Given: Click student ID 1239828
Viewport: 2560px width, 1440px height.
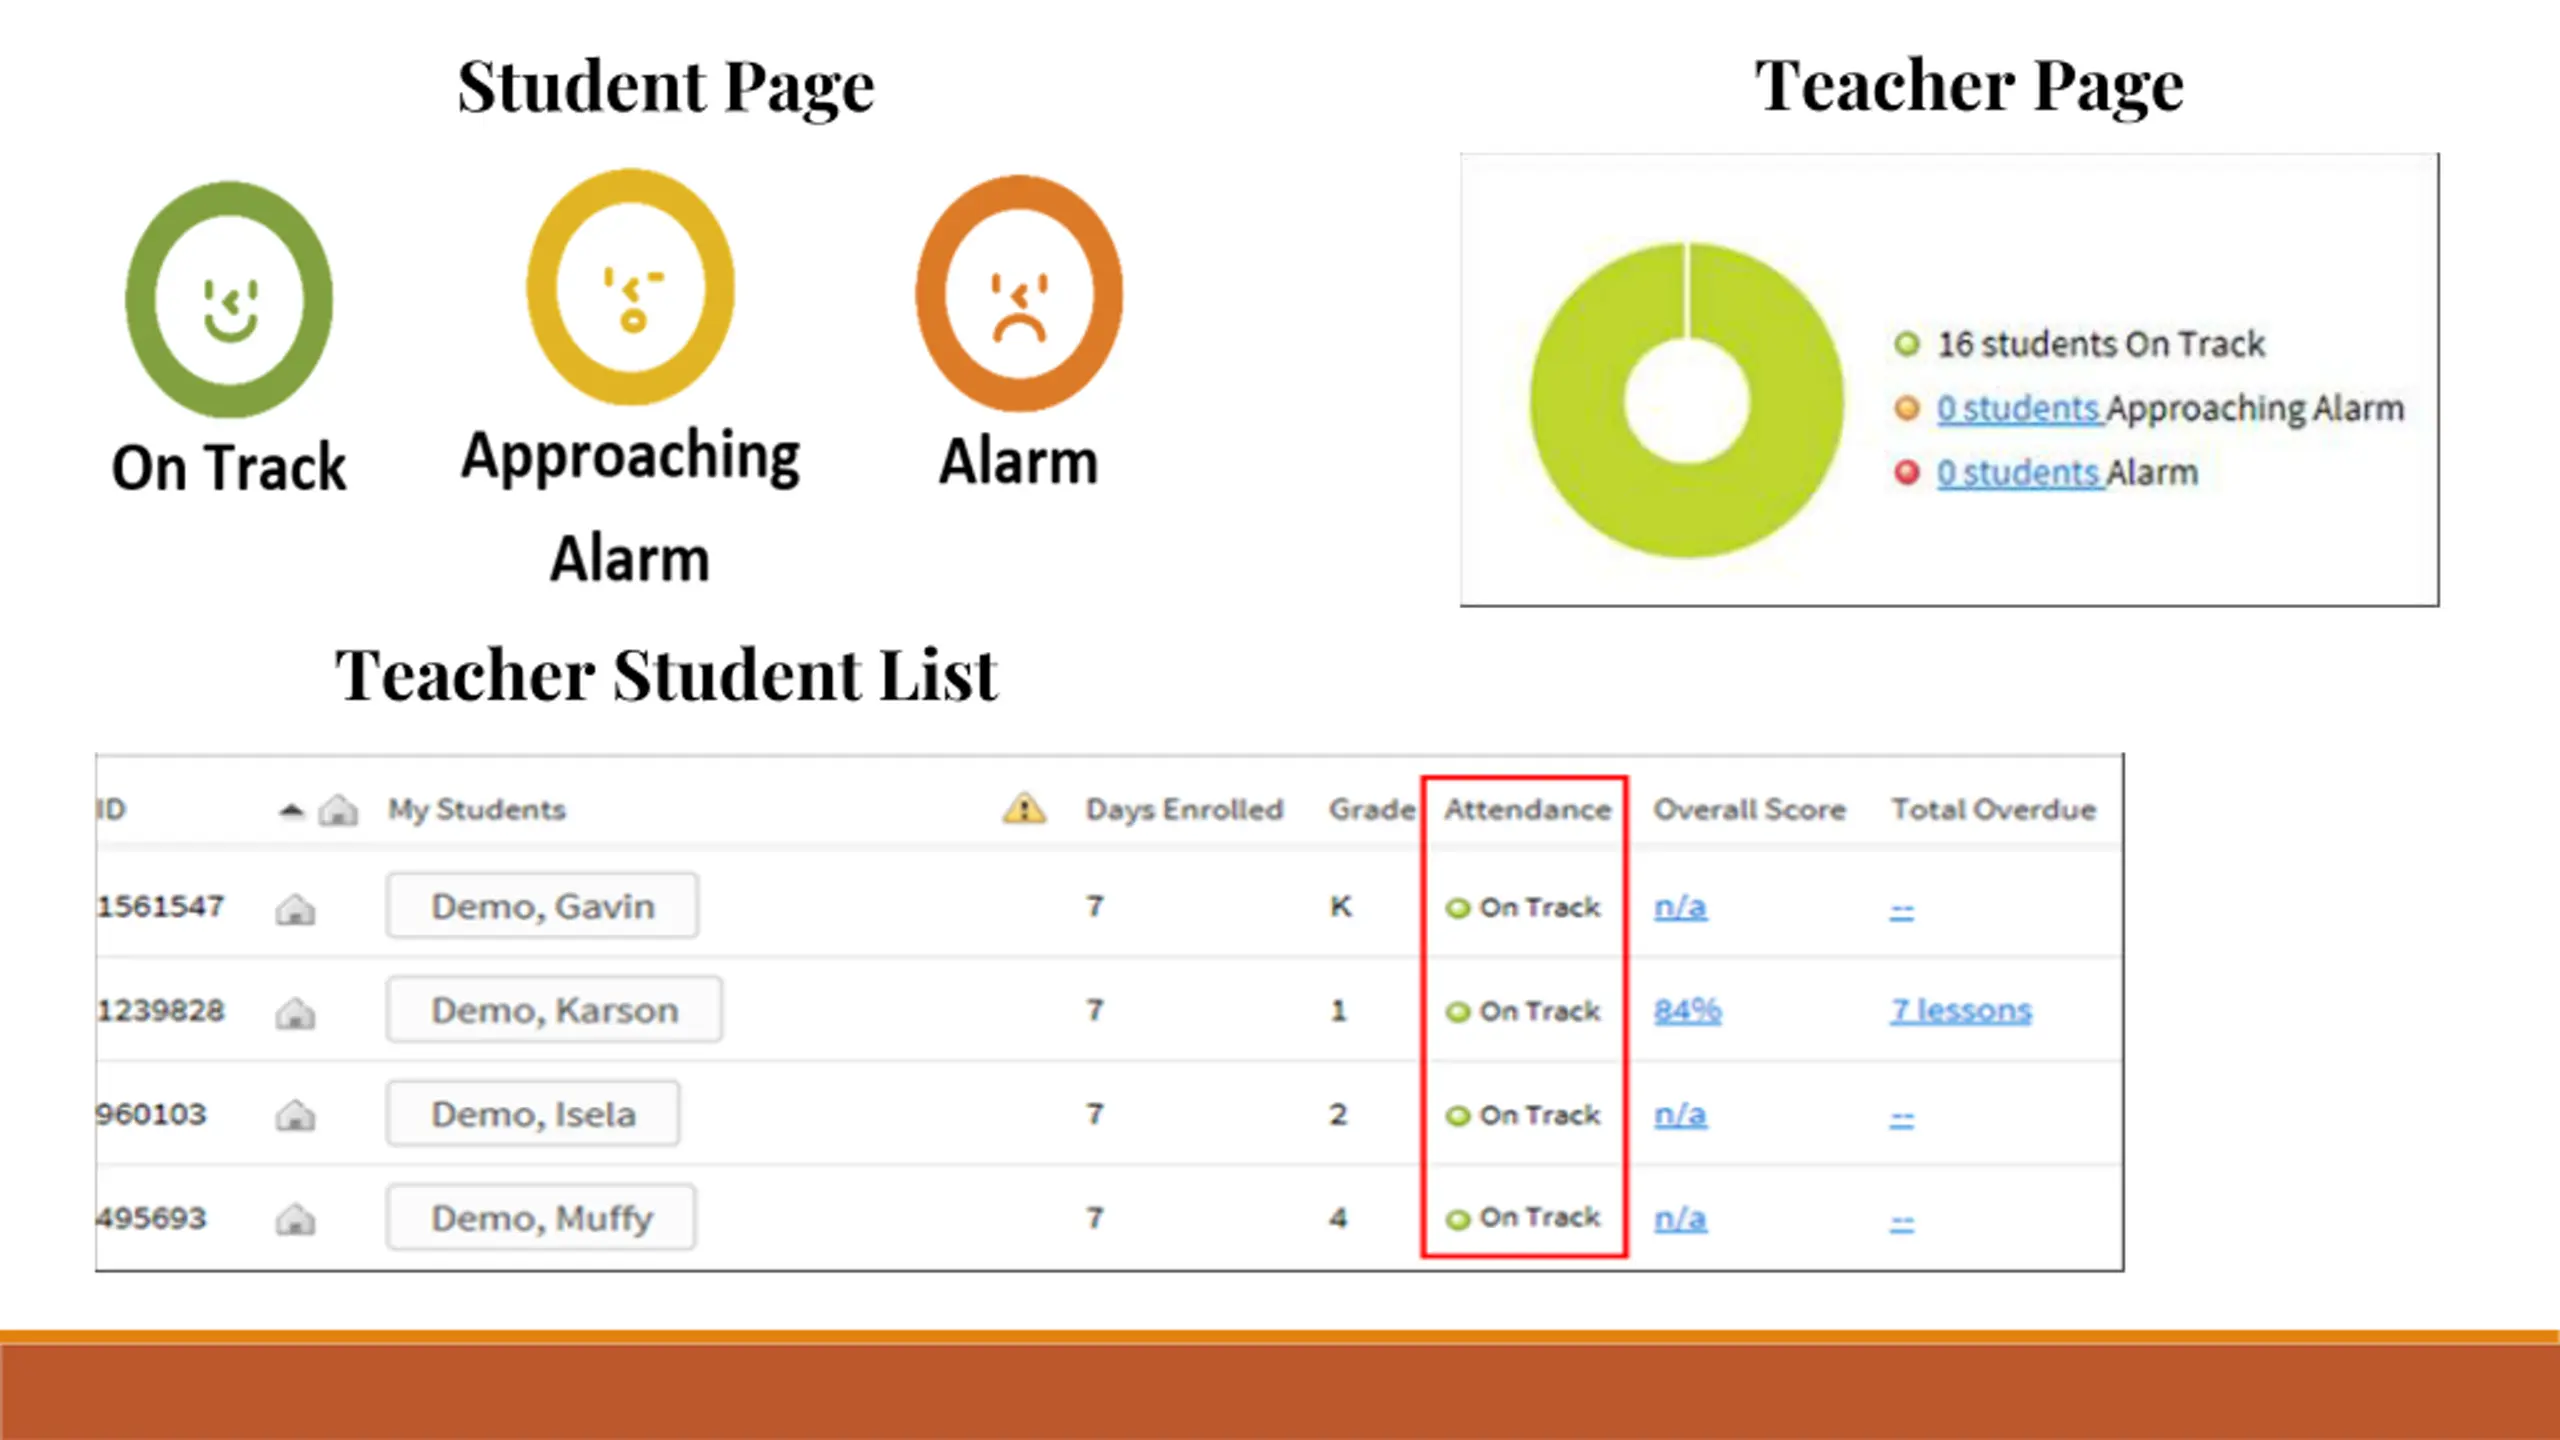Looking at the screenshot, I should (x=160, y=1010).
